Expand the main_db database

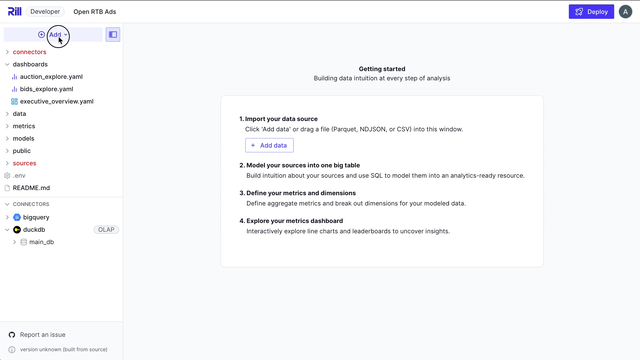pyautogui.click(x=14, y=242)
